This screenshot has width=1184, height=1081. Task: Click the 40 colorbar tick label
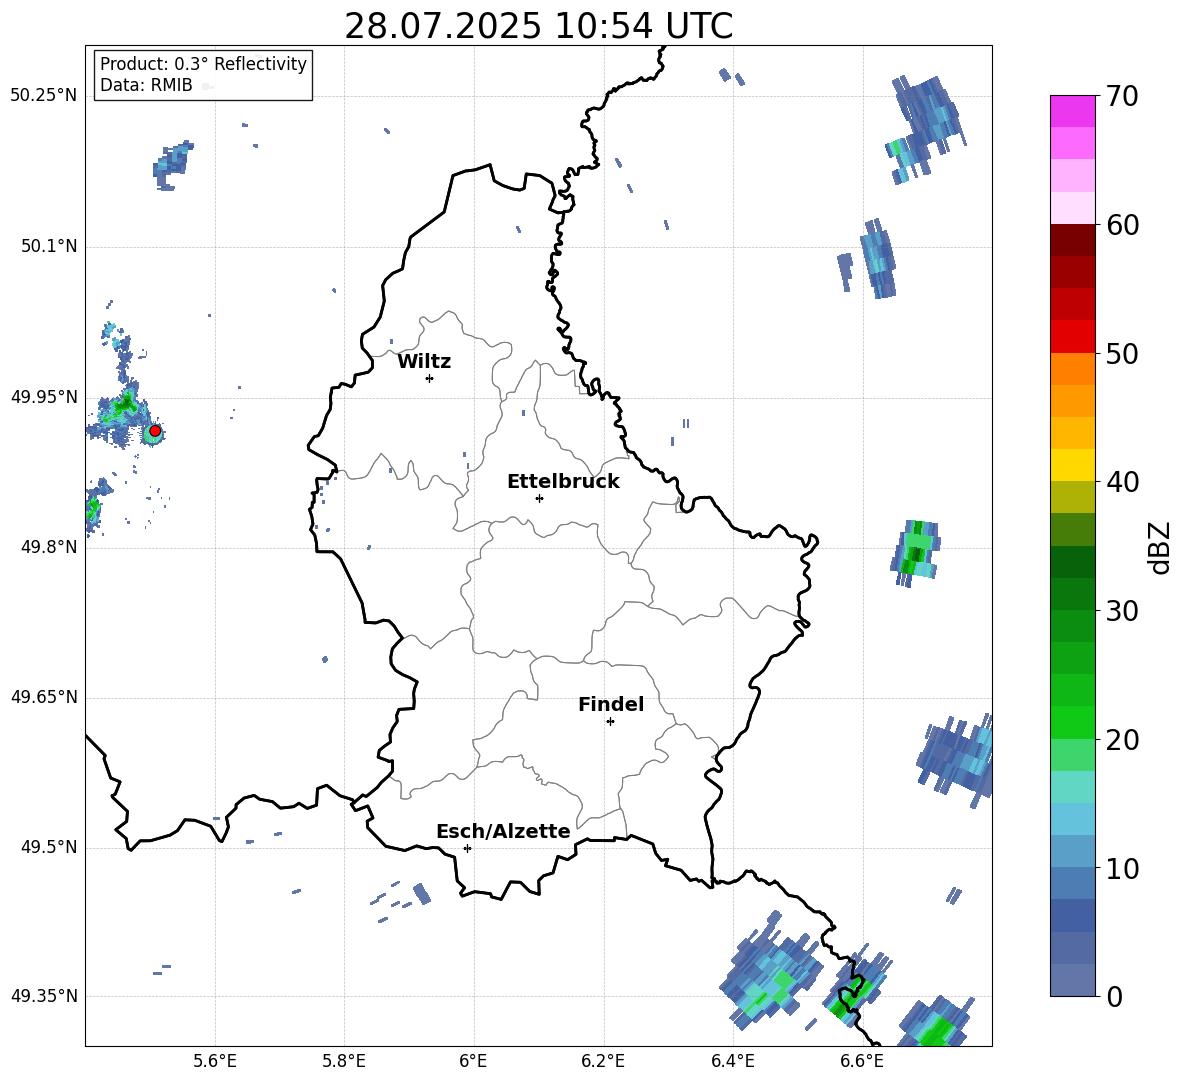tap(1122, 482)
